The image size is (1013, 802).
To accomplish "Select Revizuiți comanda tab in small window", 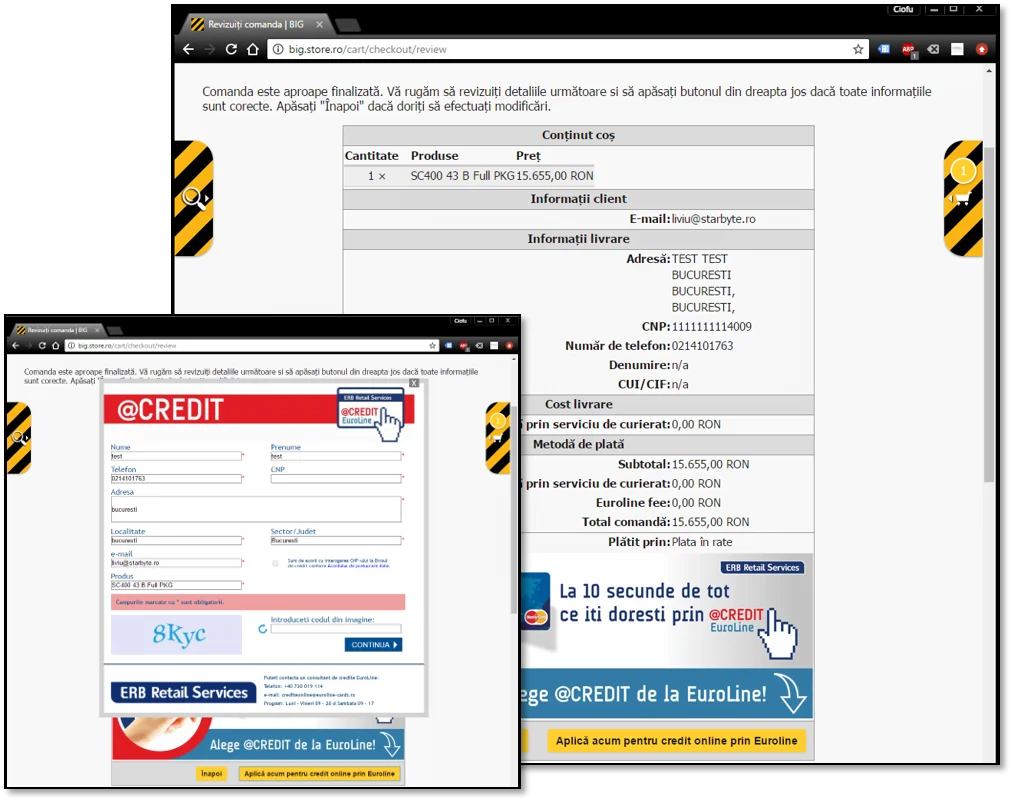I will (x=57, y=330).
